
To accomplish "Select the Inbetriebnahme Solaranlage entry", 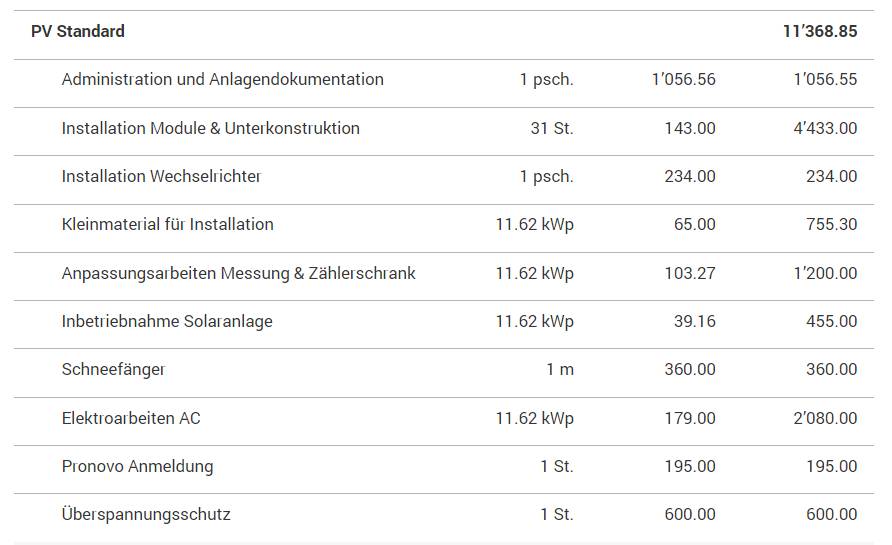I will point(167,321).
